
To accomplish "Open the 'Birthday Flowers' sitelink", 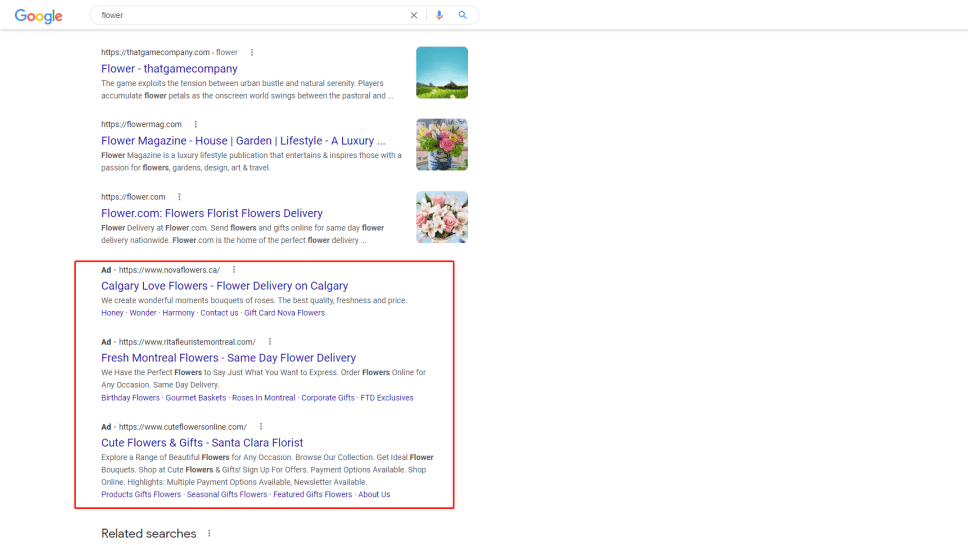I will (x=130, y=398).
